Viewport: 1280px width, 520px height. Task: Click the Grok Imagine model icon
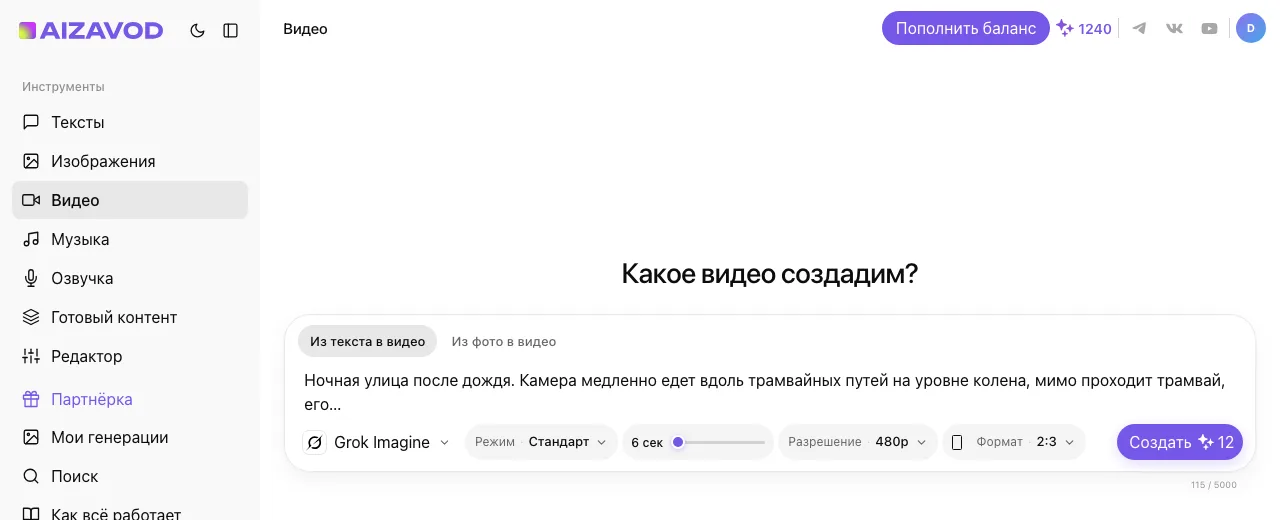click(x=315, y=442)
